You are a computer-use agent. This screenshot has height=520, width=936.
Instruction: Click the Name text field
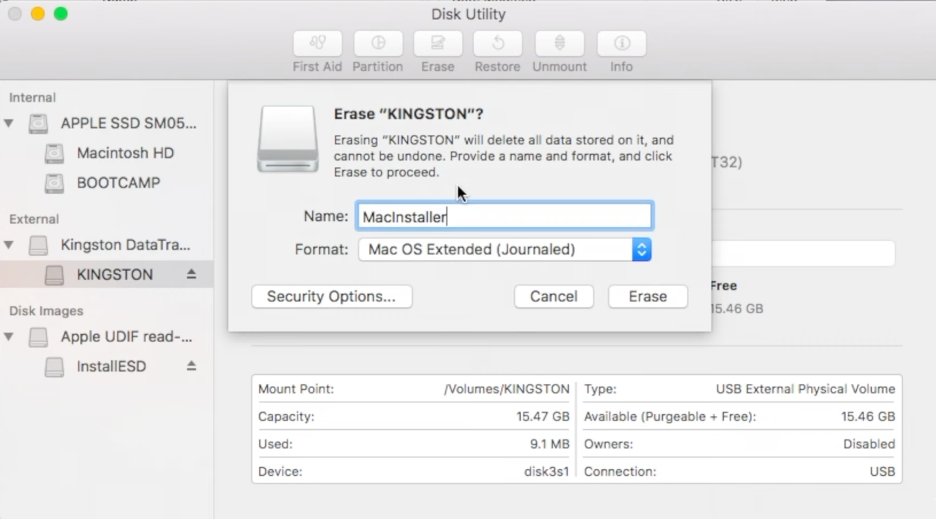coord(504,216)
